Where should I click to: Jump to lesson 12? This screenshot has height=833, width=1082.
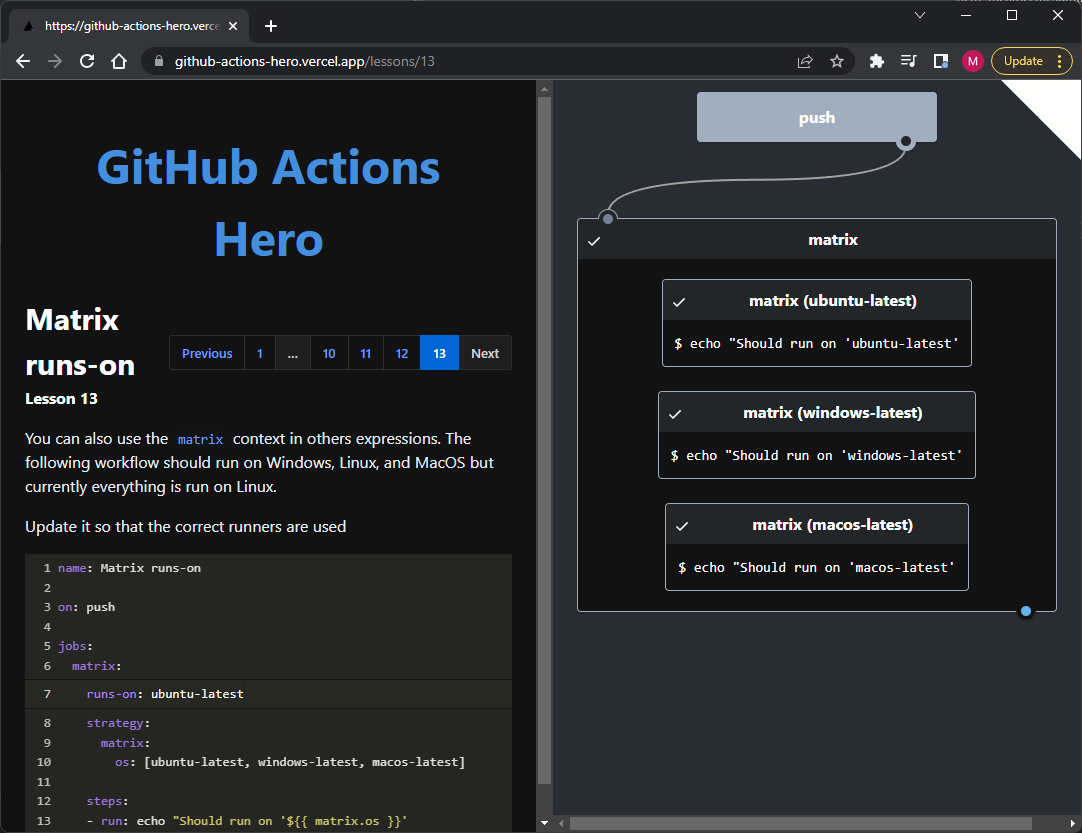tap(402, 353)
